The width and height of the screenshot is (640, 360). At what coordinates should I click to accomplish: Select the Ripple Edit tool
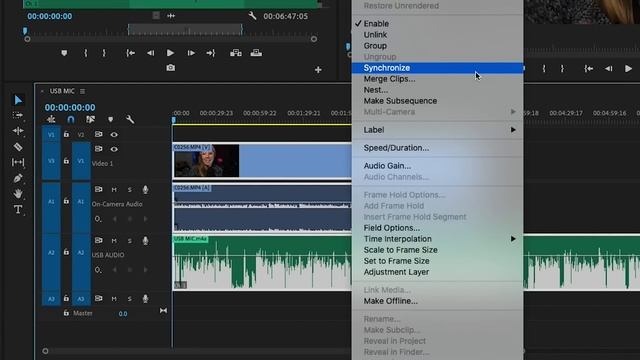point(18,131)
